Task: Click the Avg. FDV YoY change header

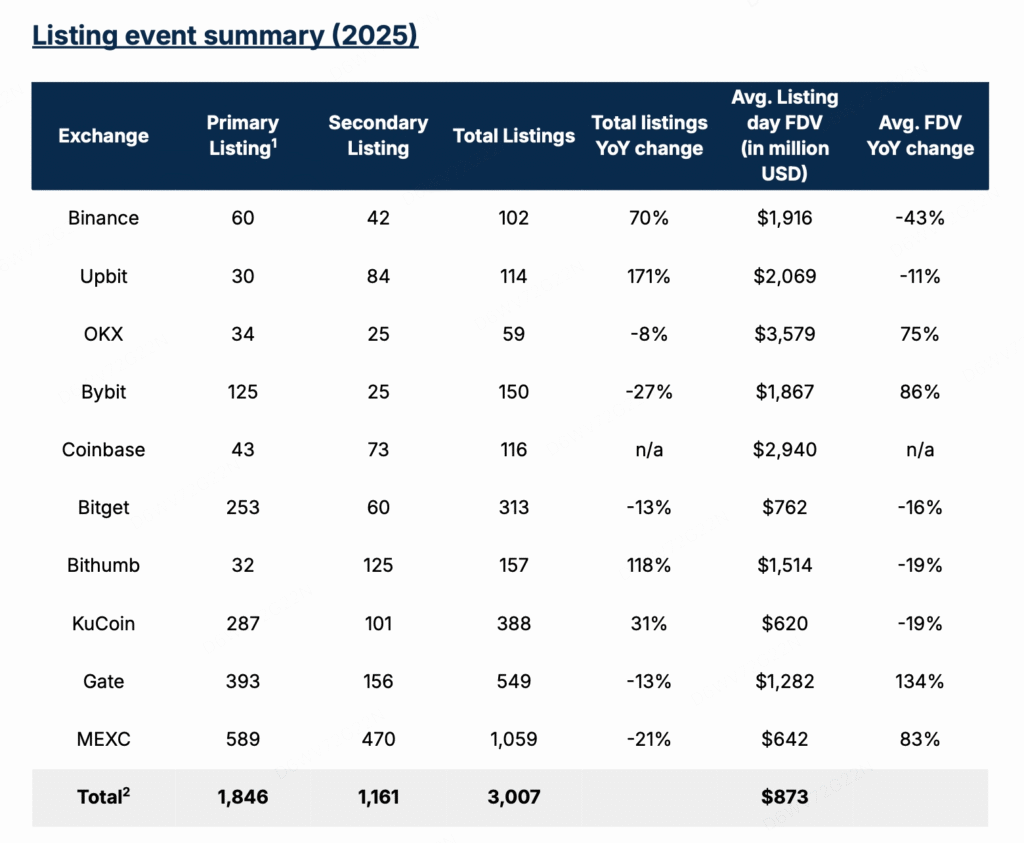Action: click(920, 136)
